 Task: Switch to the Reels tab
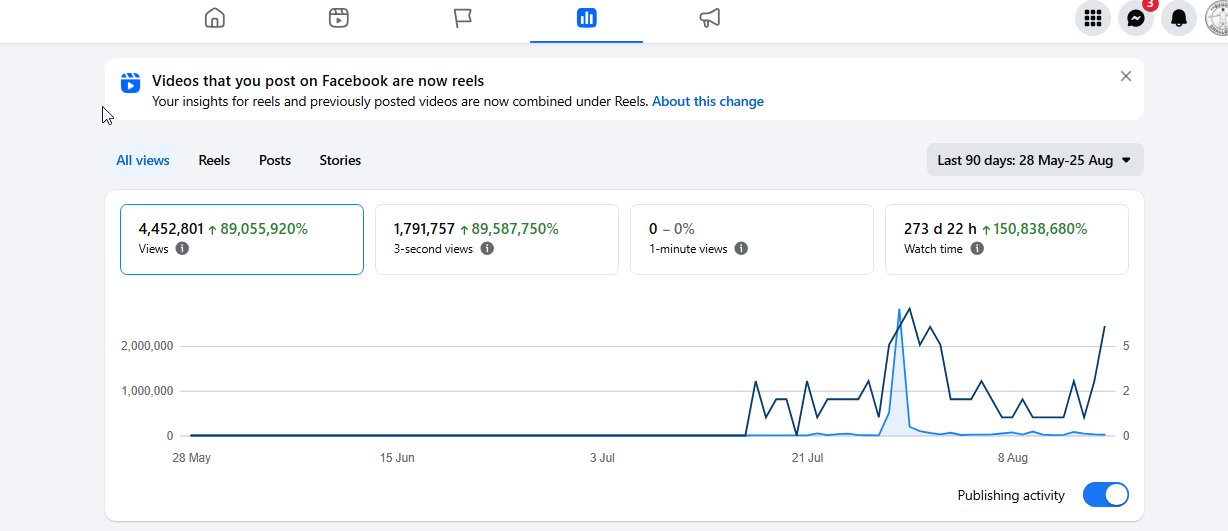214,160
